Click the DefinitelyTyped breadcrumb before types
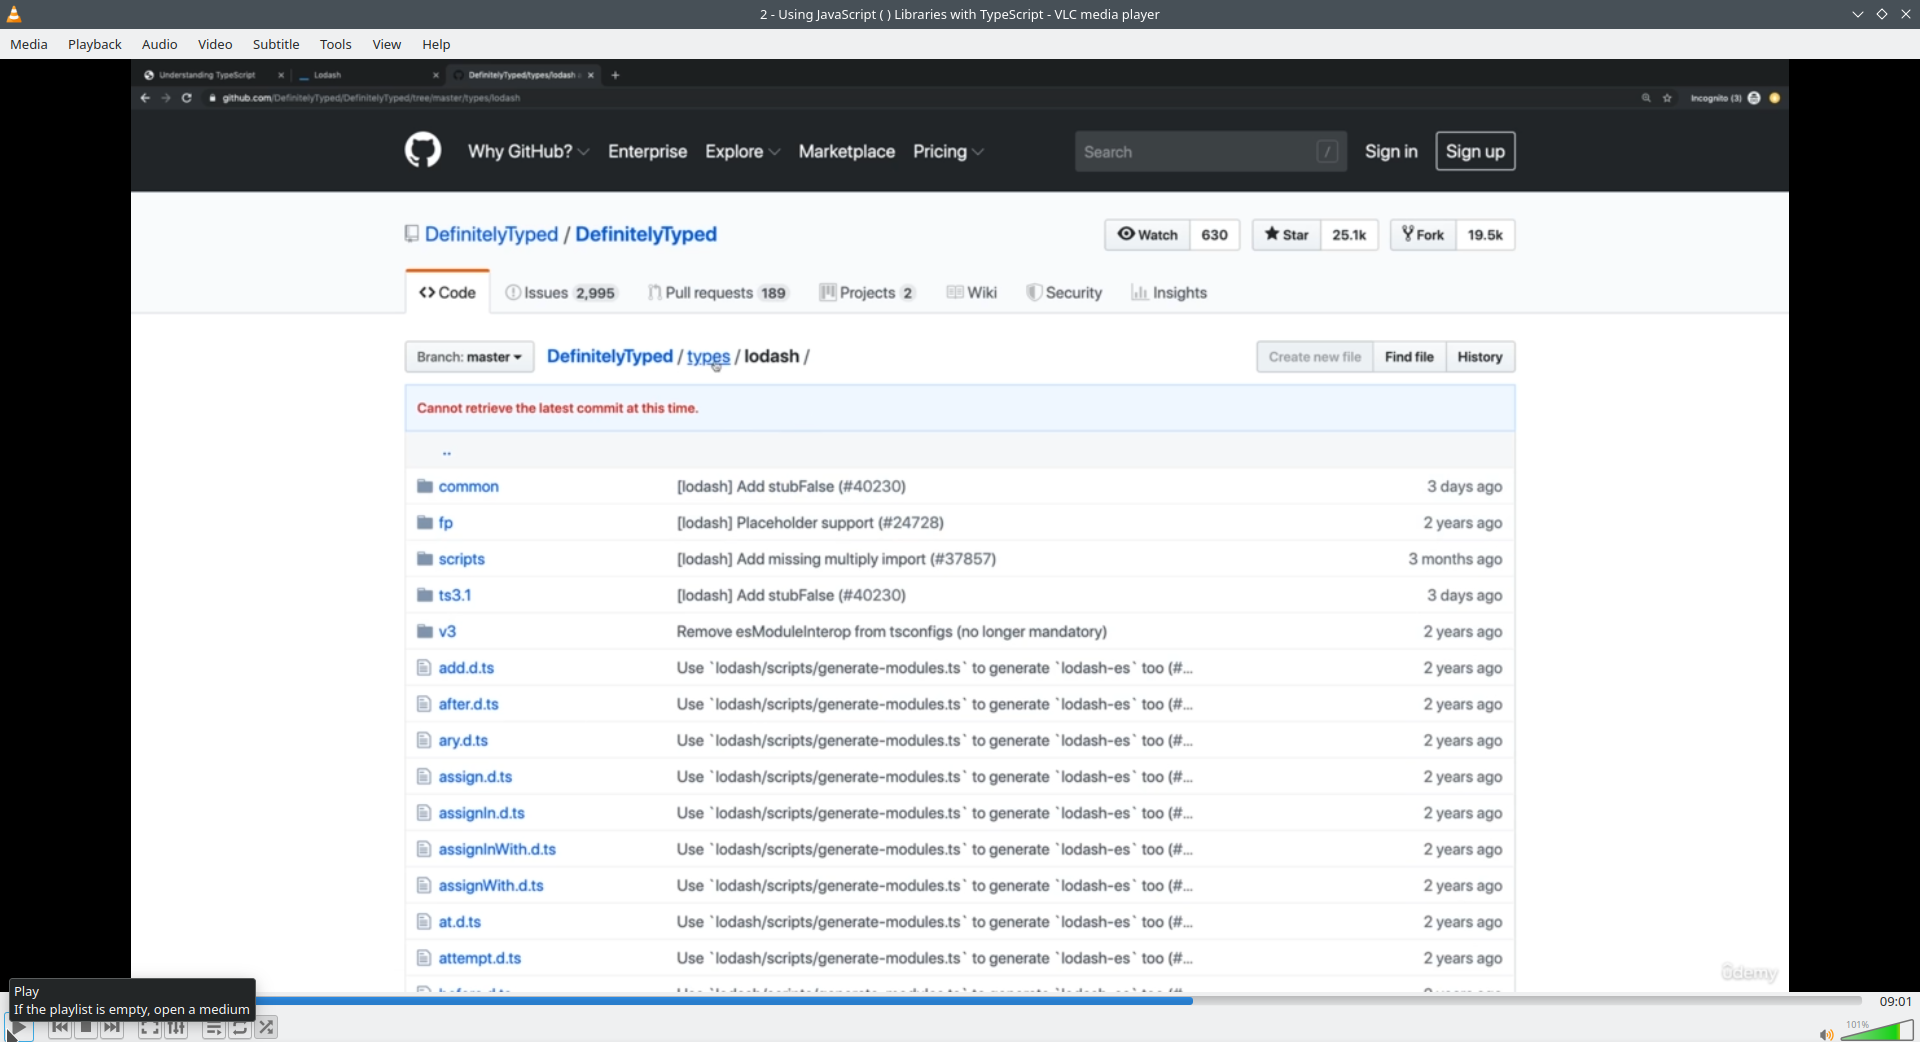Image resolution: width=1920 pixels, height=1042 pixels. pos(610,357)
